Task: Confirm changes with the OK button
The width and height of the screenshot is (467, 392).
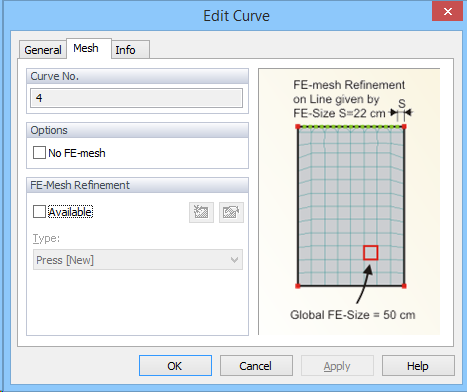Action: click(175, 366)
